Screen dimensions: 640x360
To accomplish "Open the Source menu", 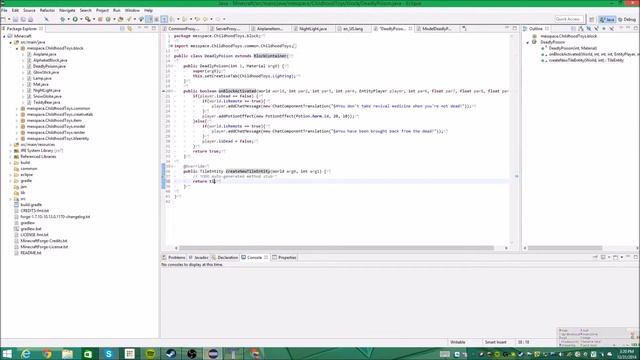I will 29,10.
